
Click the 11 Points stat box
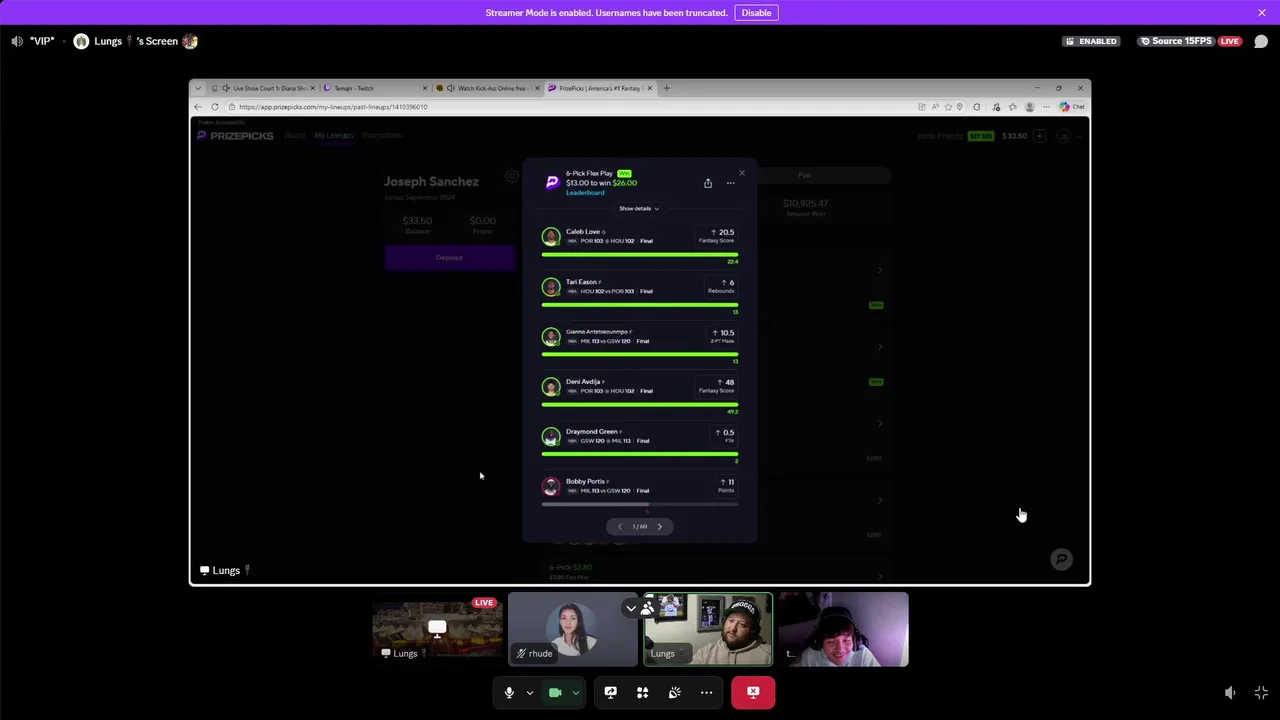(x=725, y=486)
